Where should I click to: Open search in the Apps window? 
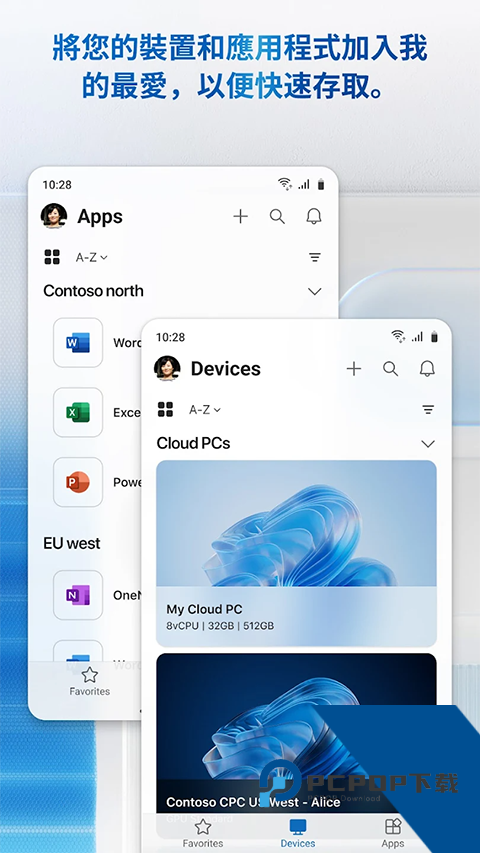pos(277,217)
